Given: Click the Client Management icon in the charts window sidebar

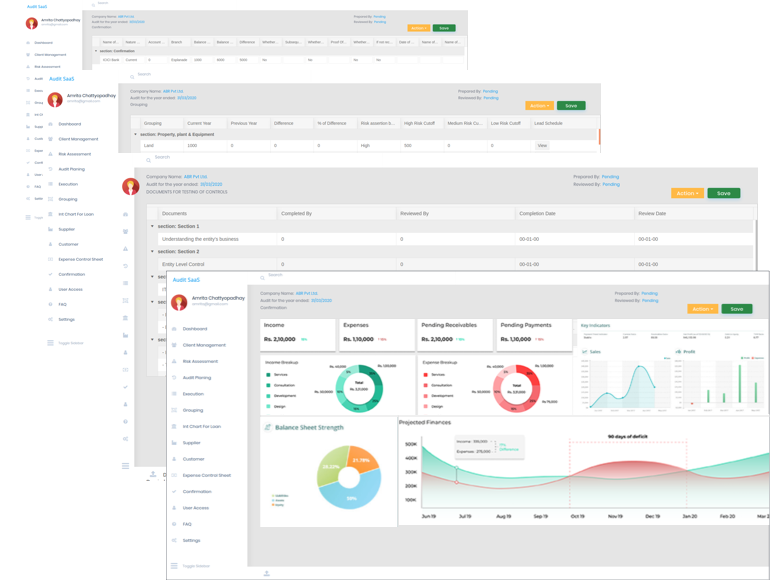Looking at the screenshot, I should coord(174,345).
